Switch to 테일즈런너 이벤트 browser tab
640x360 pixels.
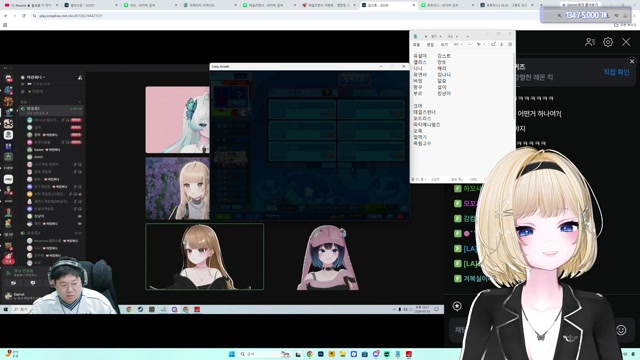click(x=327, y=5)
